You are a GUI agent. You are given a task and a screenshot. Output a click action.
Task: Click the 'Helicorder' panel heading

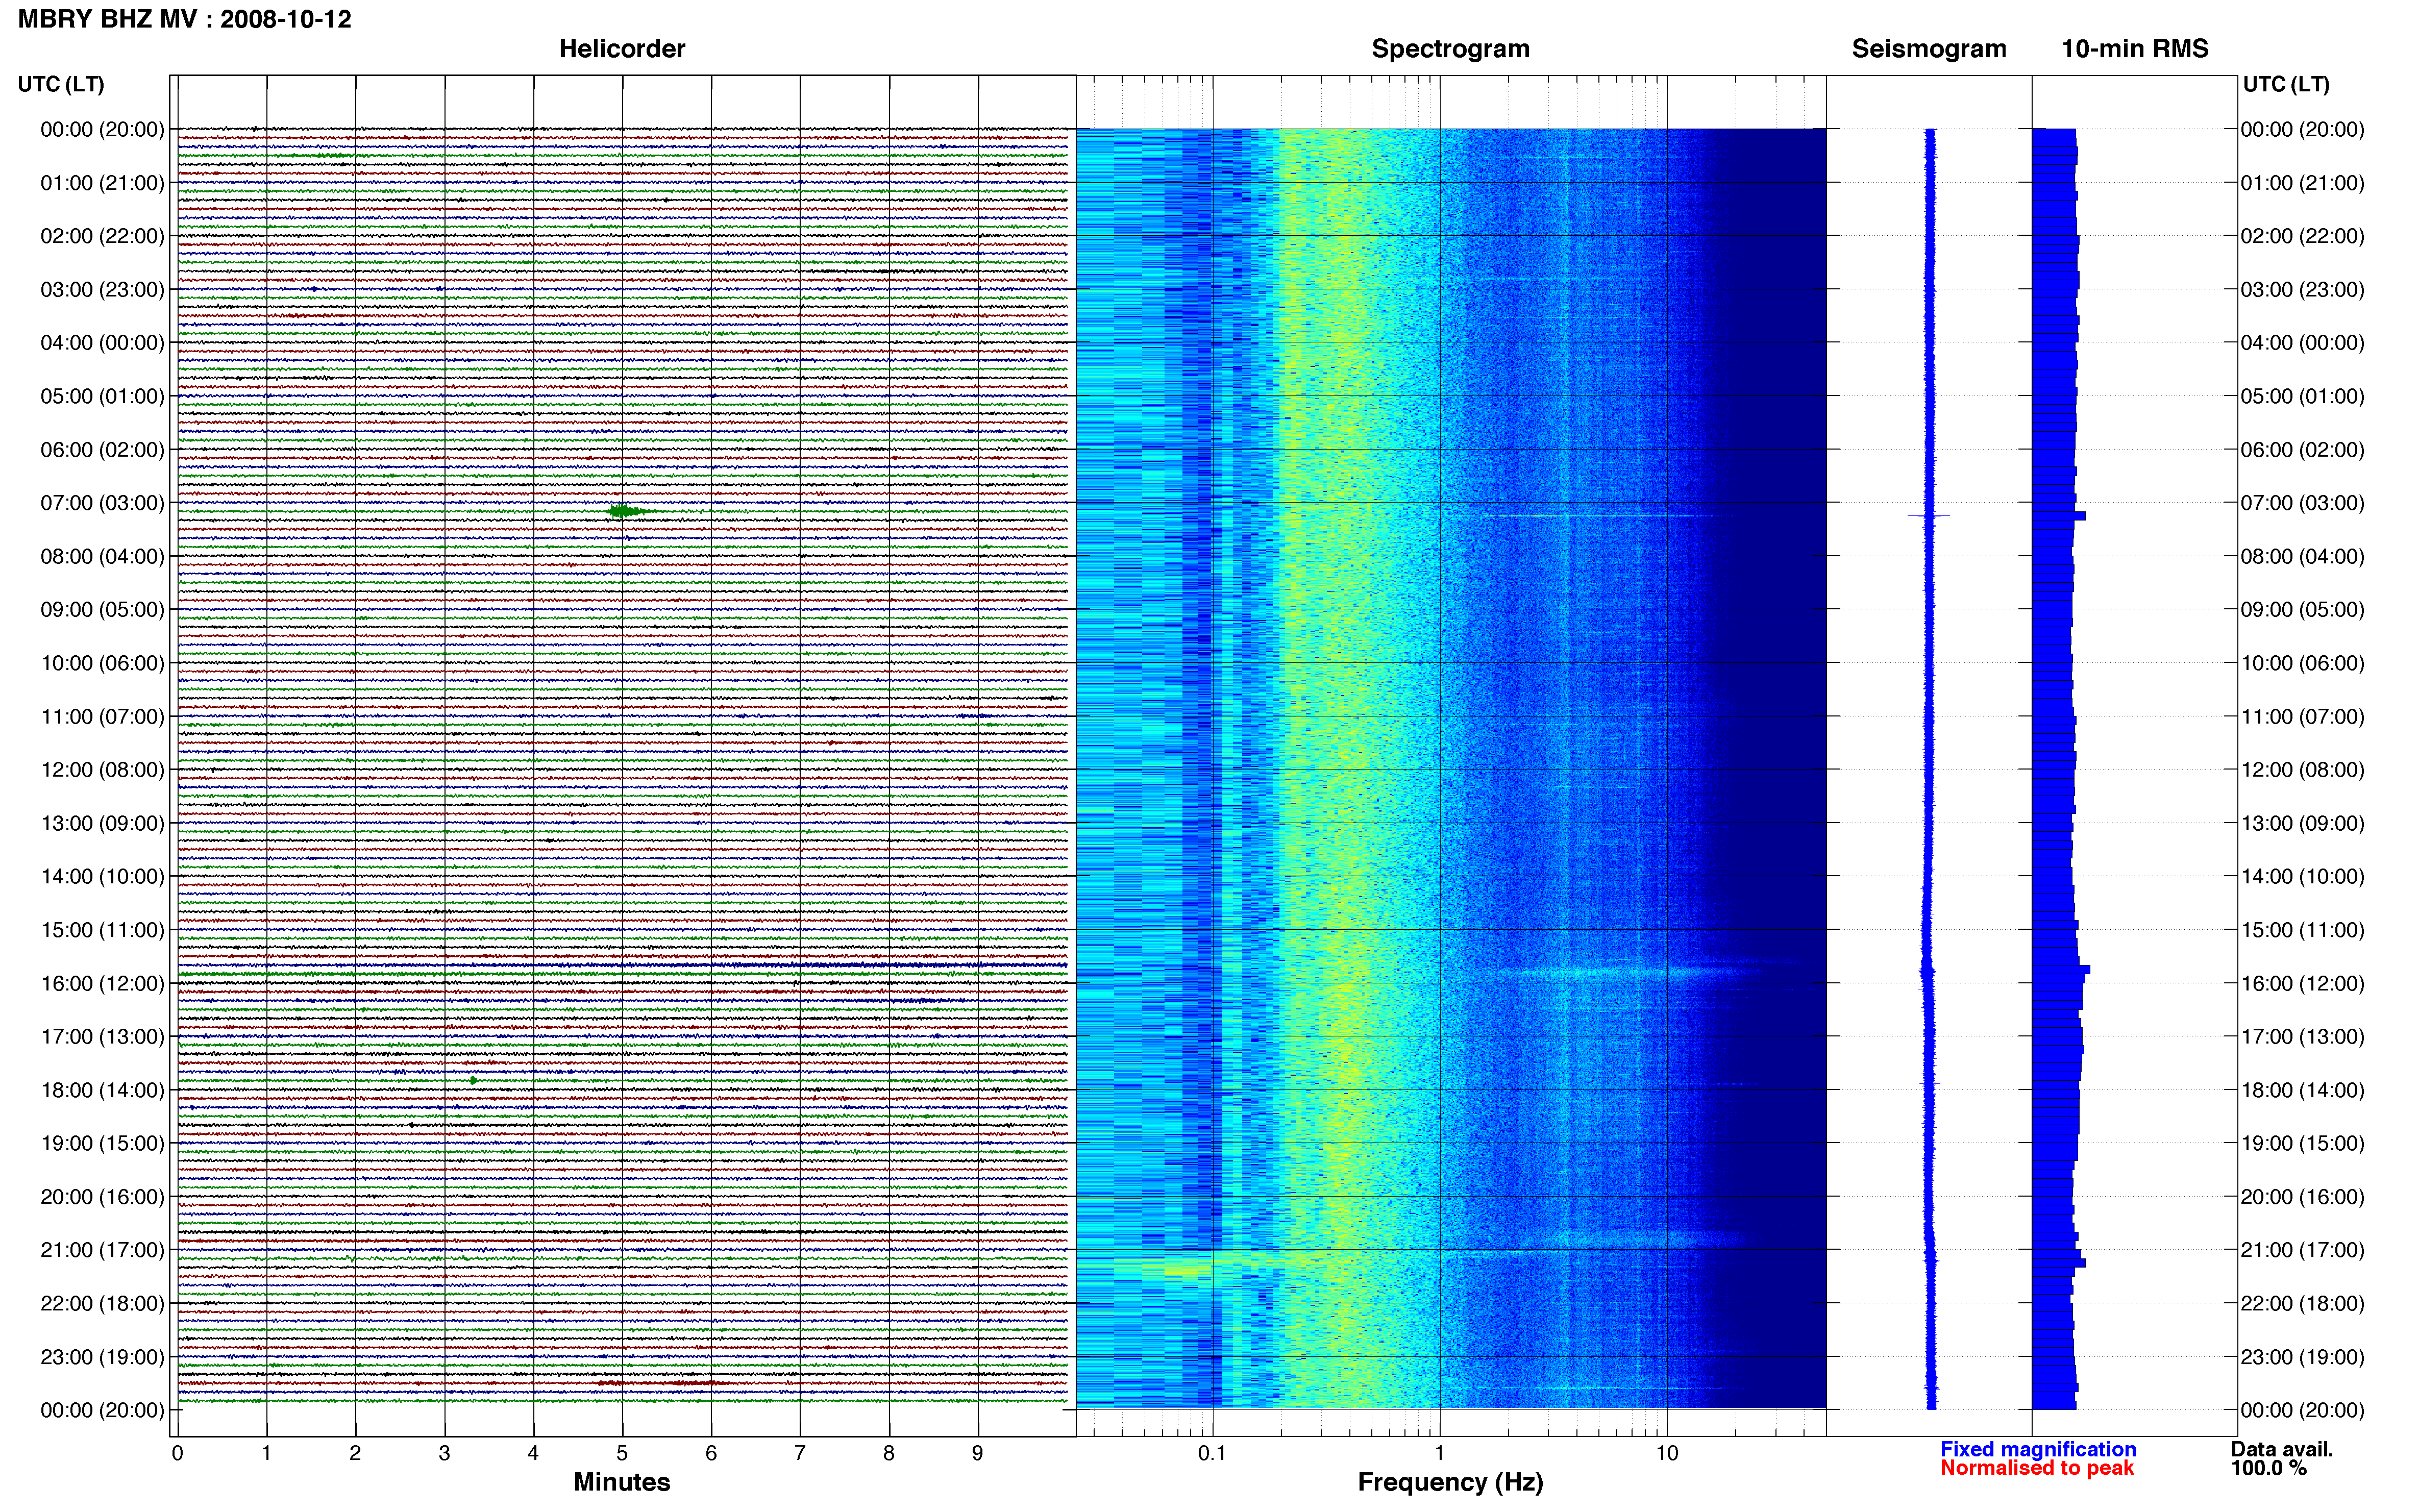click(622, 49)
